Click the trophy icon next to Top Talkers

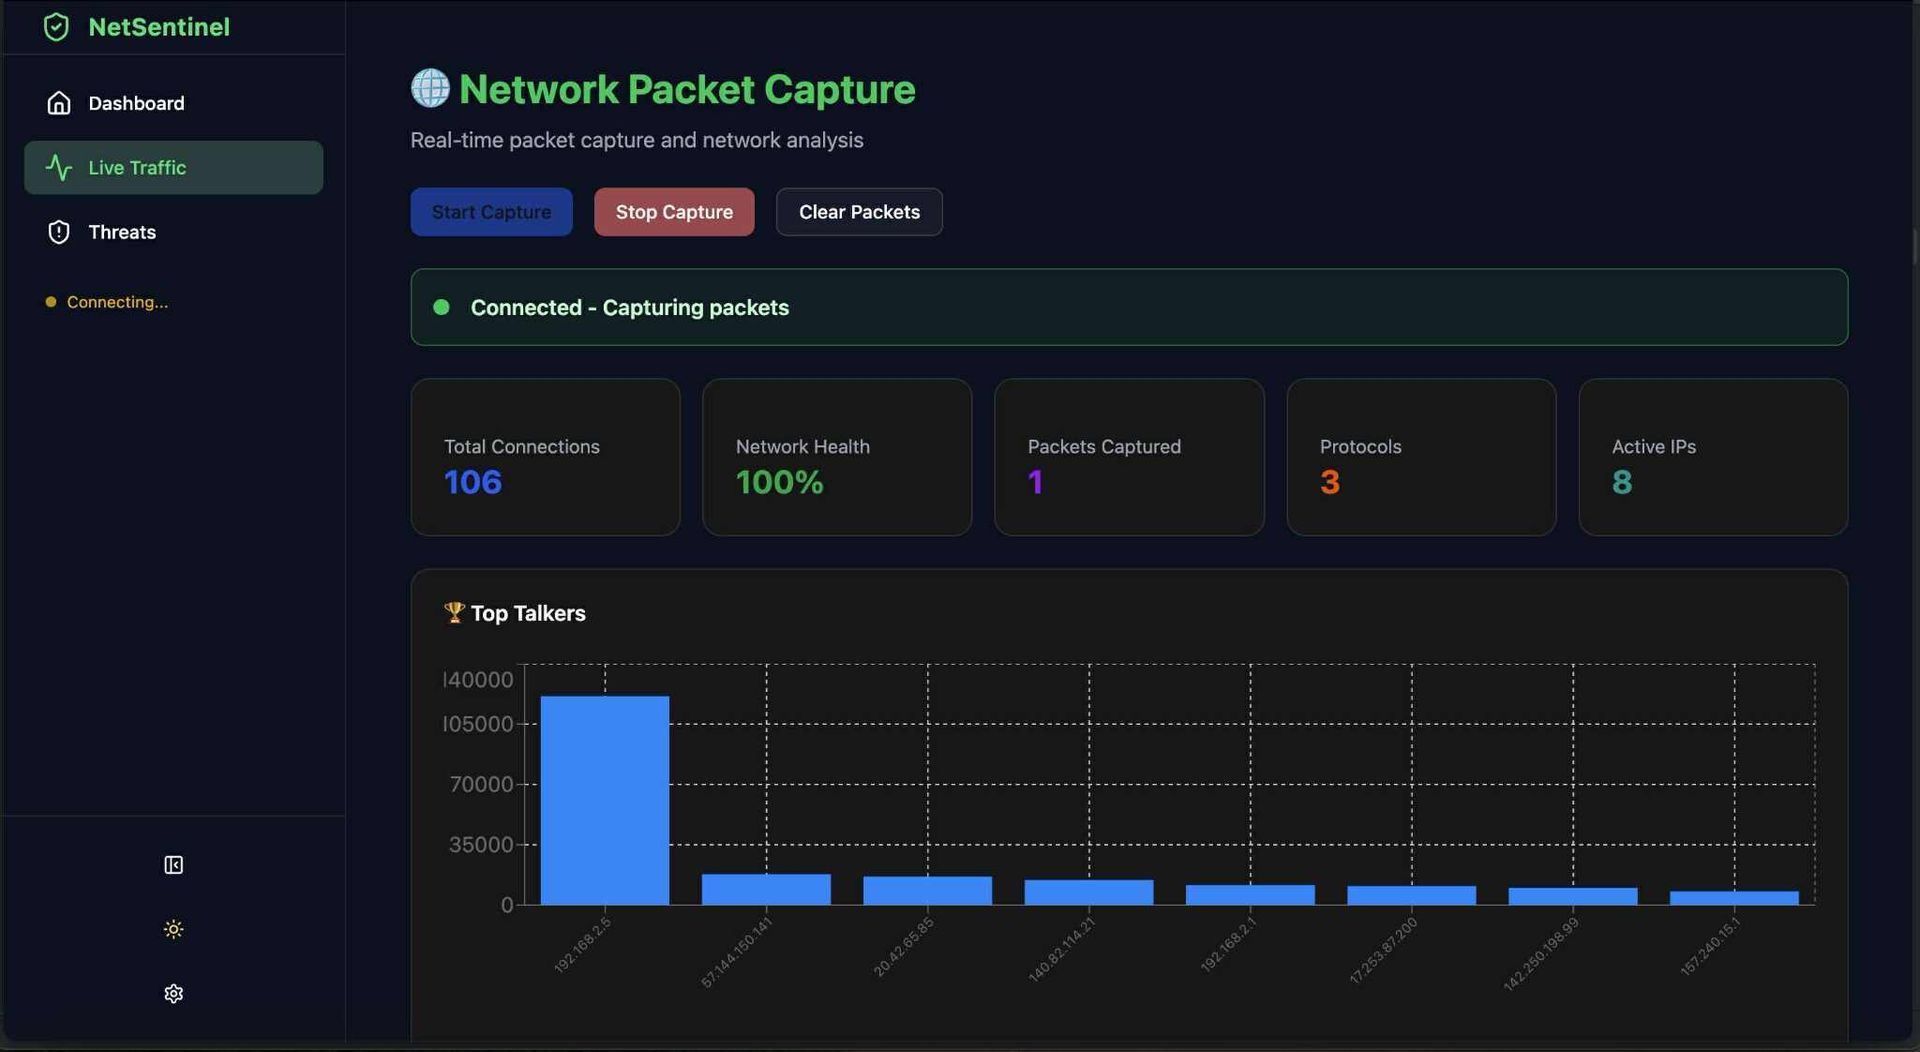[454, 612]
